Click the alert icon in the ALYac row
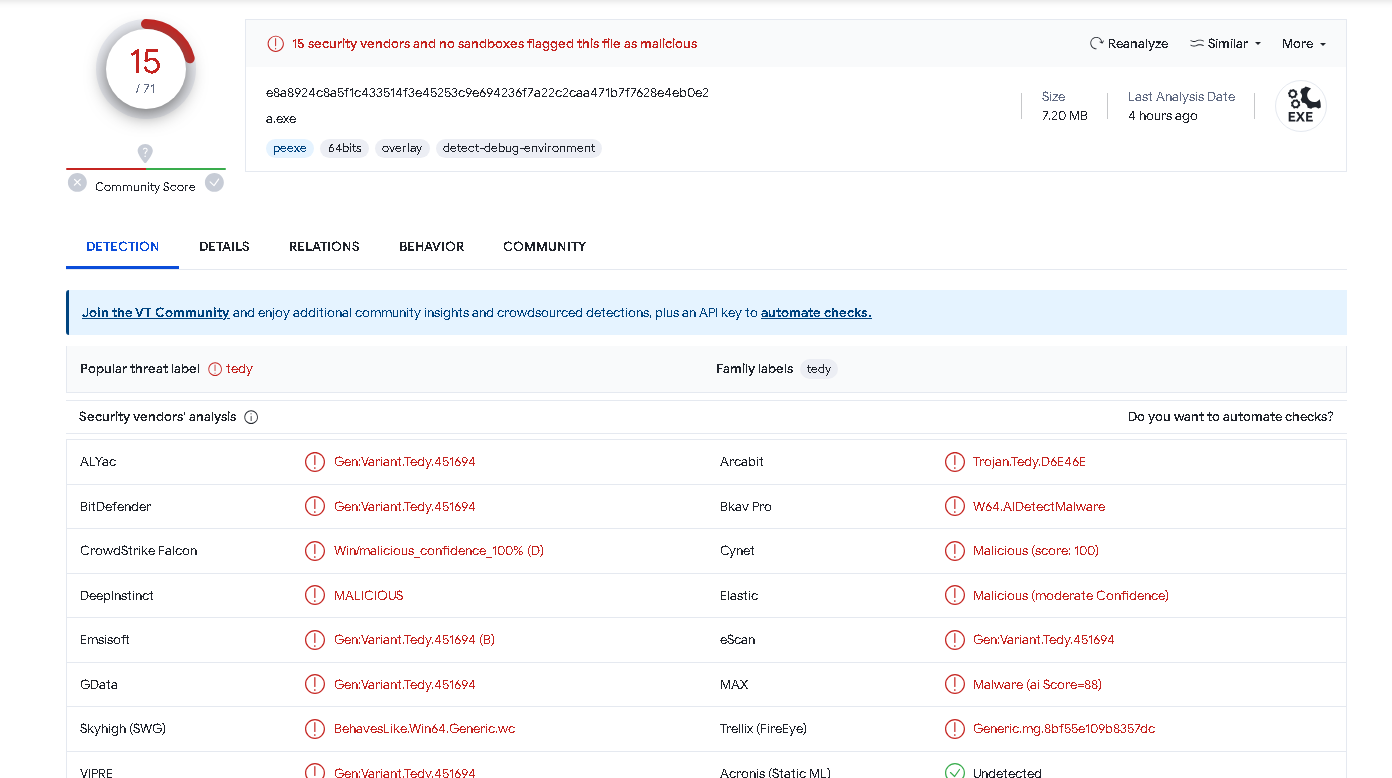The width and height of the screenshot is (1392, 778). (x=315, y=462)
